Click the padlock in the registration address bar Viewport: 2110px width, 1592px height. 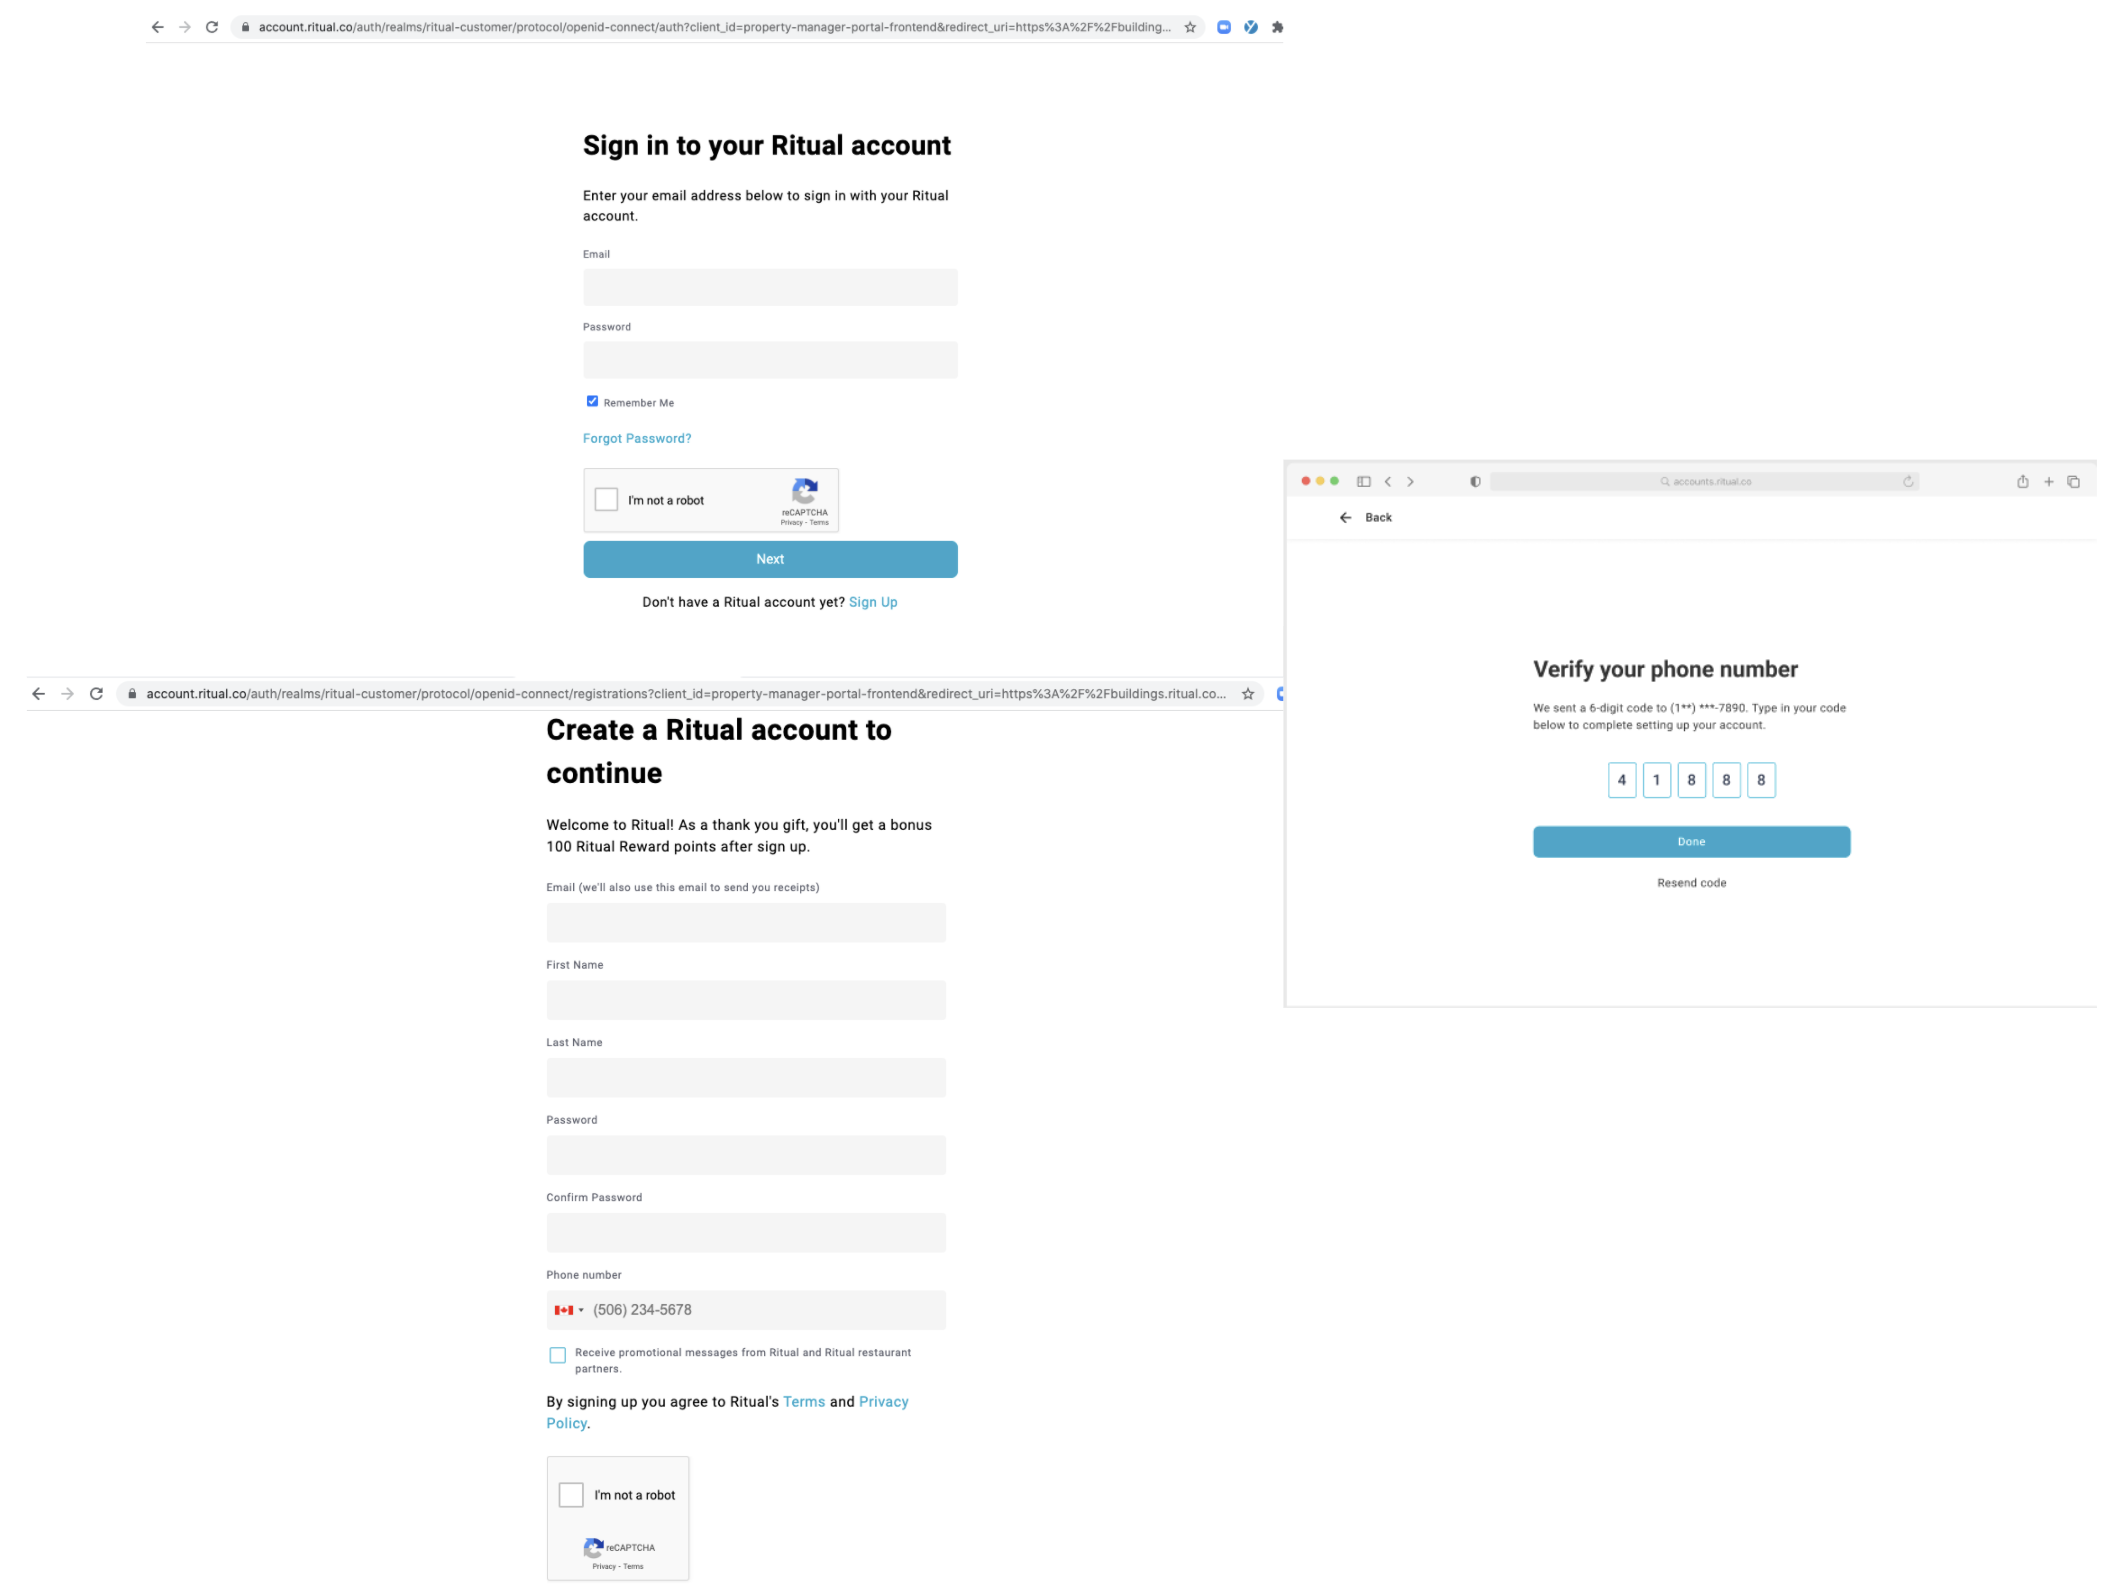tap(132, 694)
